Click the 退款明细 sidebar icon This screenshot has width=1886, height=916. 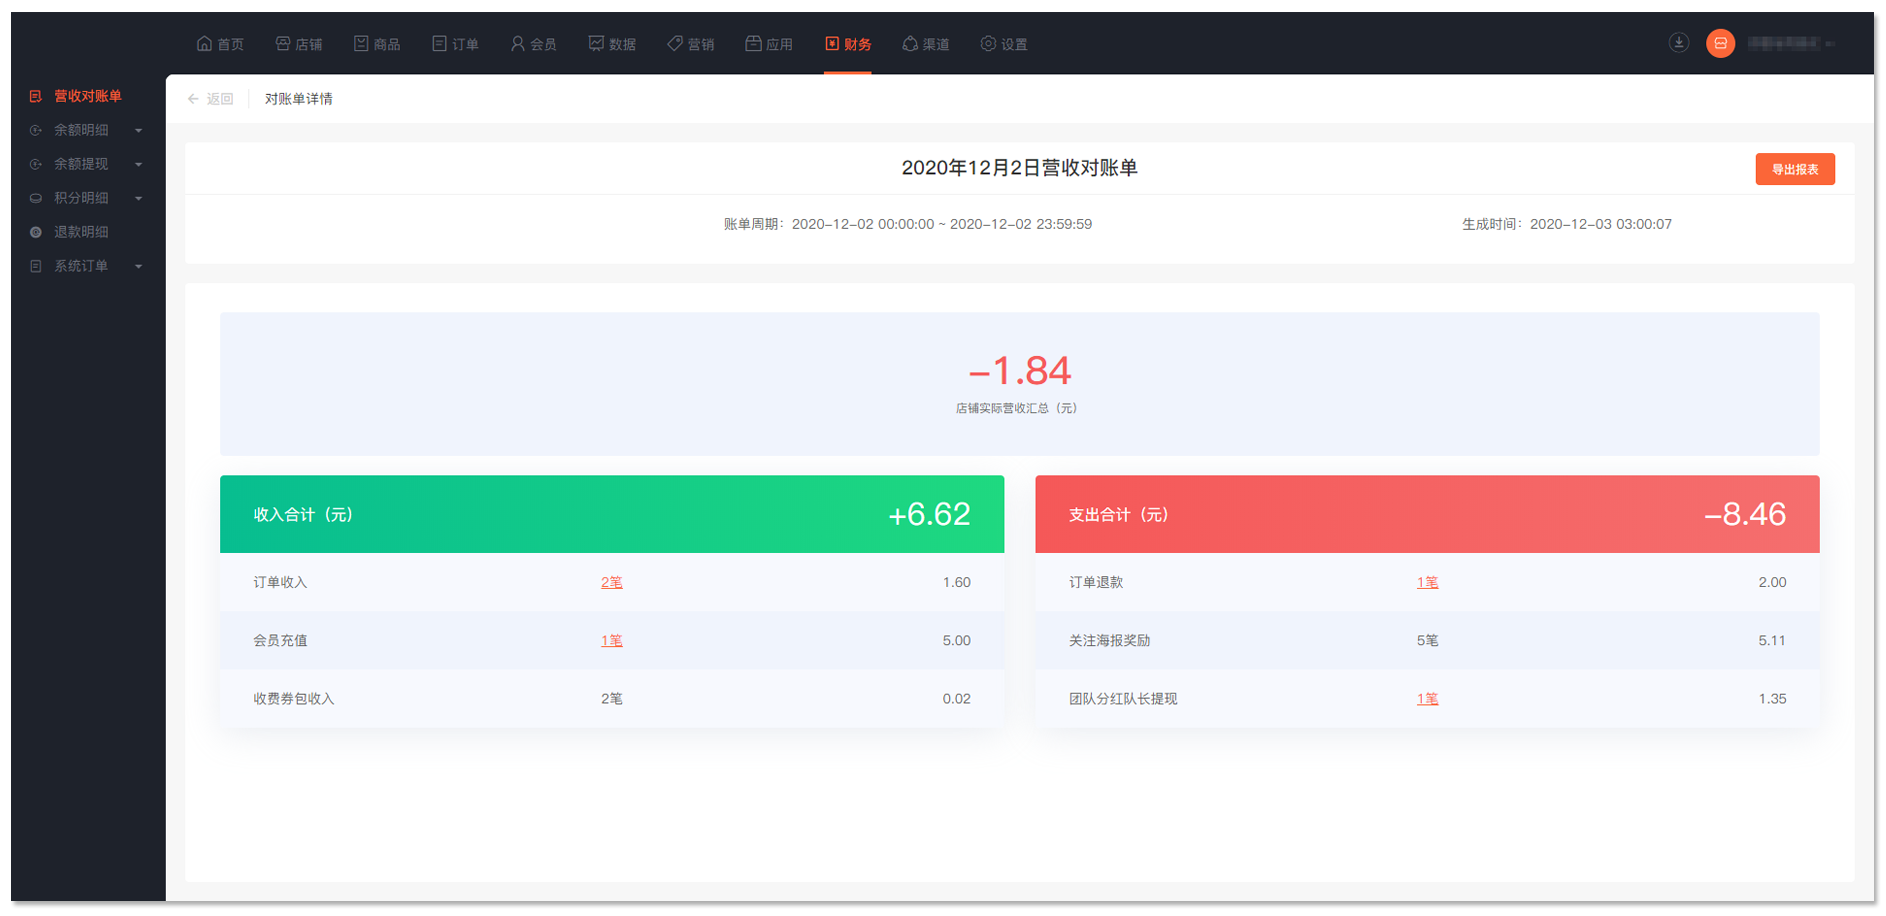pos(36,232)
